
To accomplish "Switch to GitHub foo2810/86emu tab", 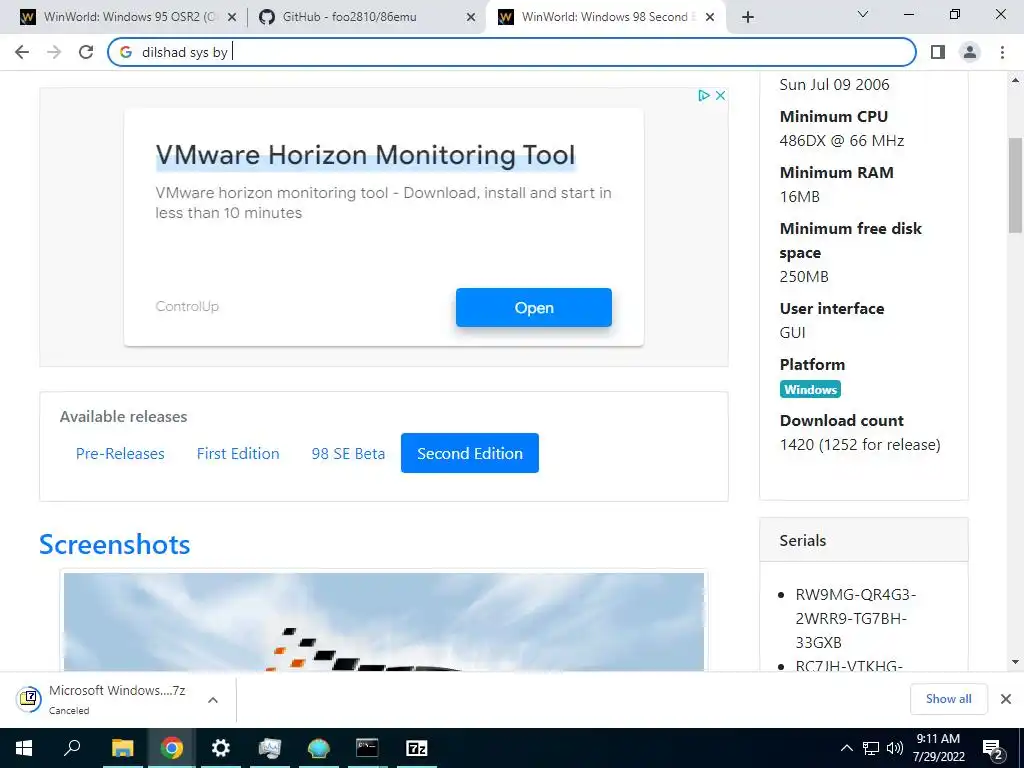I will tap(366, 17).
